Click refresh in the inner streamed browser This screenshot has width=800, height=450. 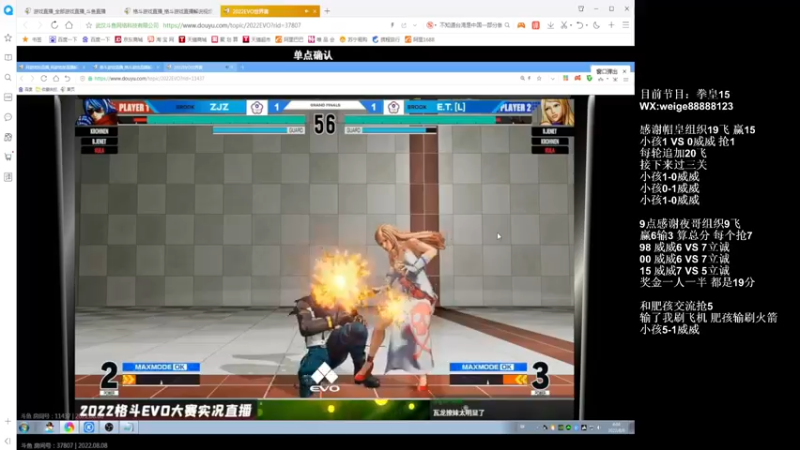[44, 79]
